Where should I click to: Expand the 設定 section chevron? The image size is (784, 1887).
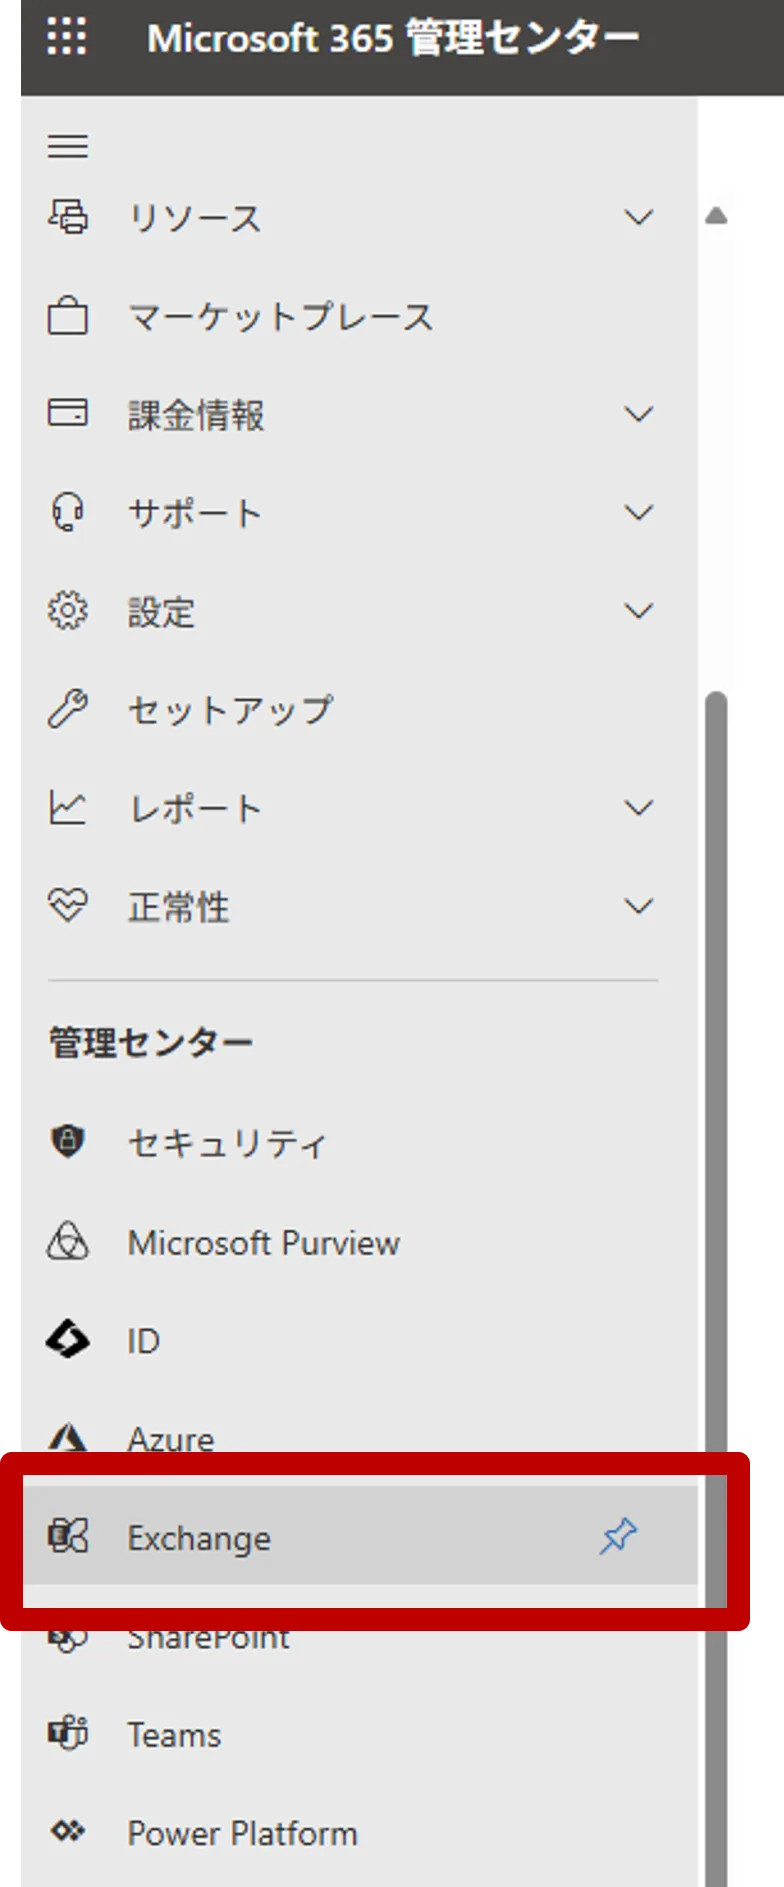(x=638, y=611)
